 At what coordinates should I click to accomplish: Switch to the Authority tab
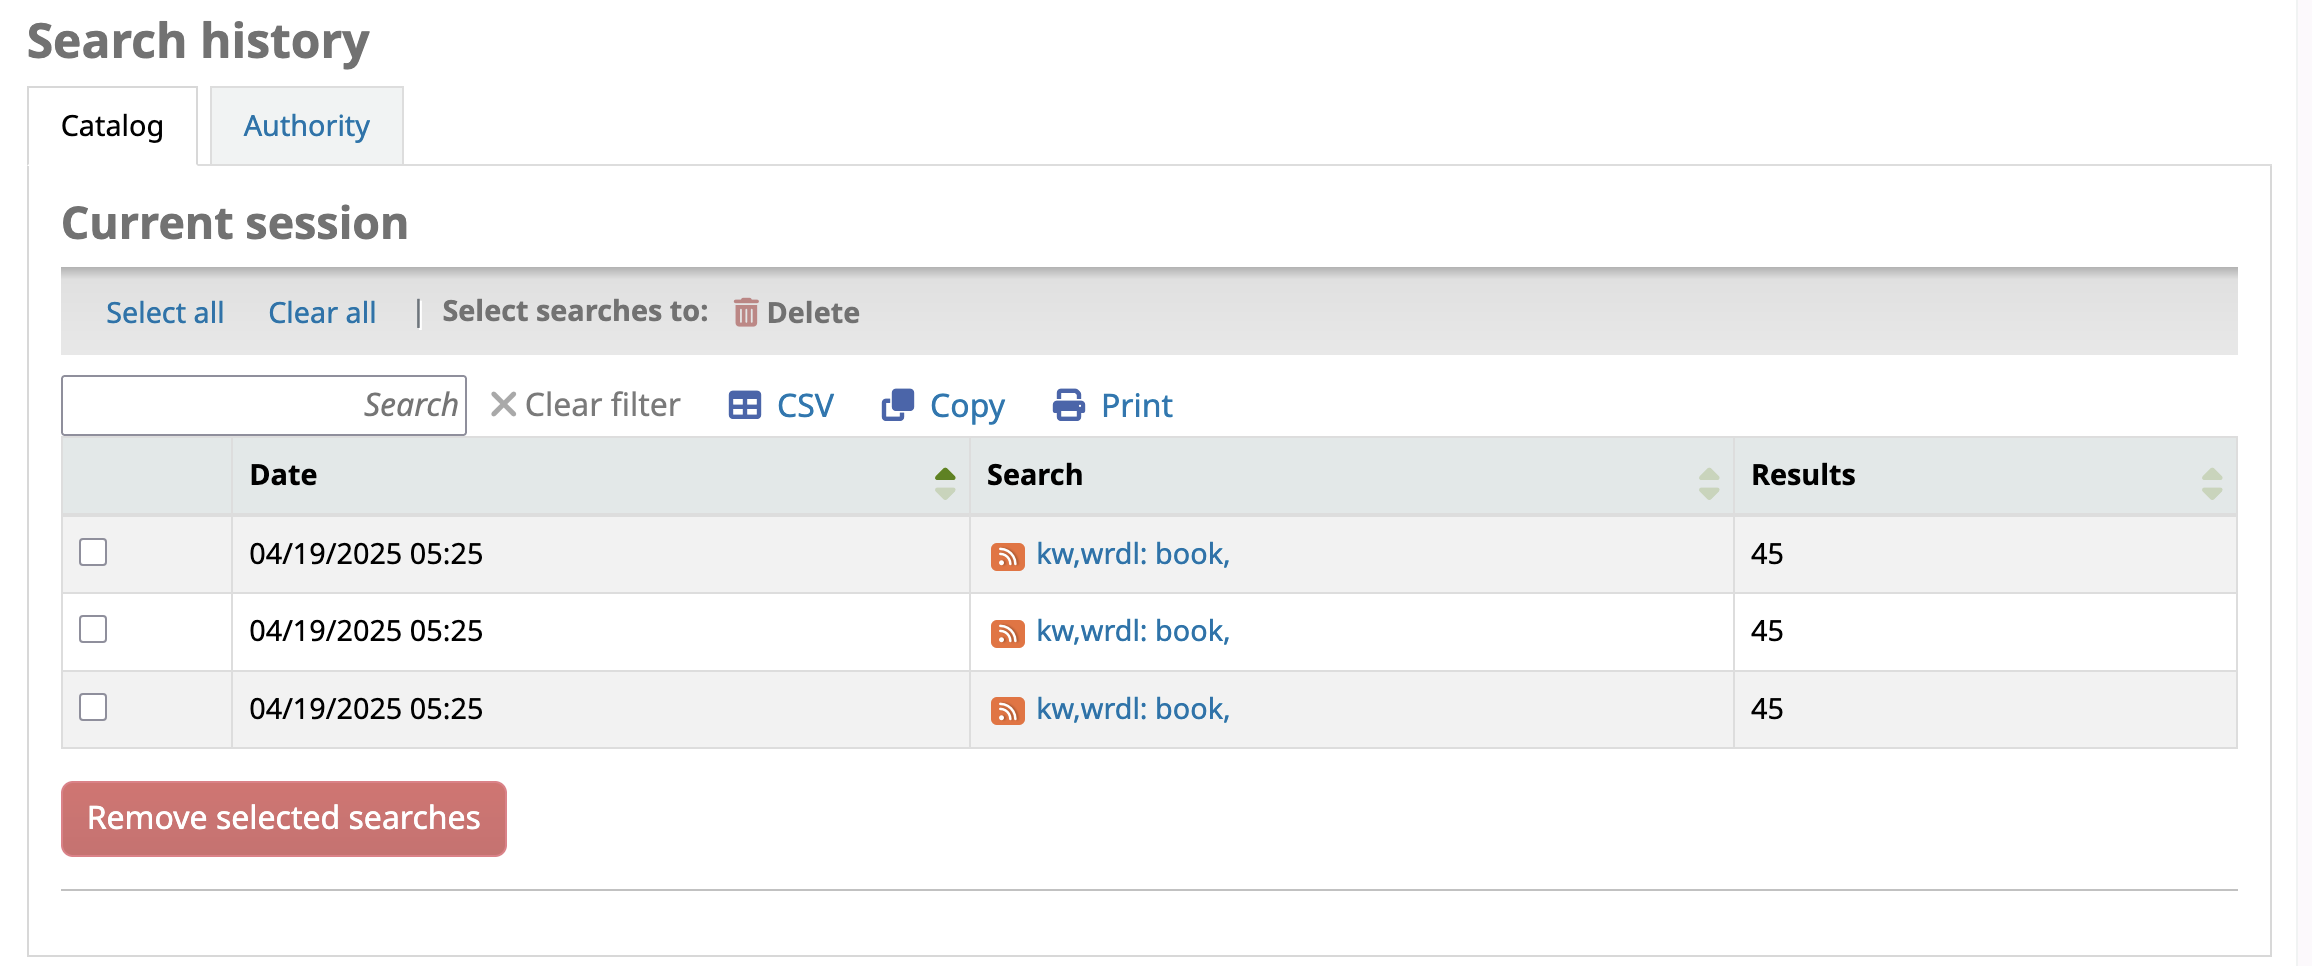[306, 126]
